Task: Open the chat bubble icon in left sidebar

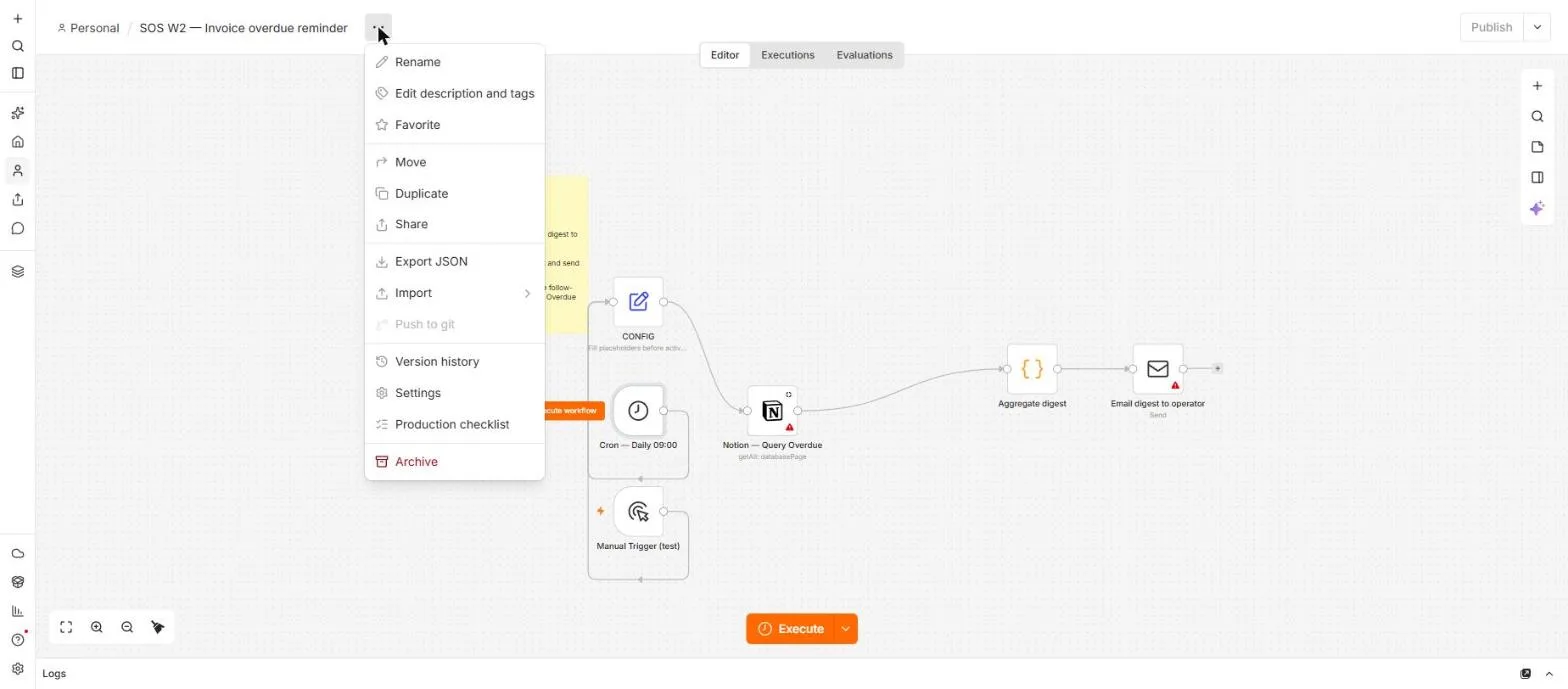Action: coord(17,228)
